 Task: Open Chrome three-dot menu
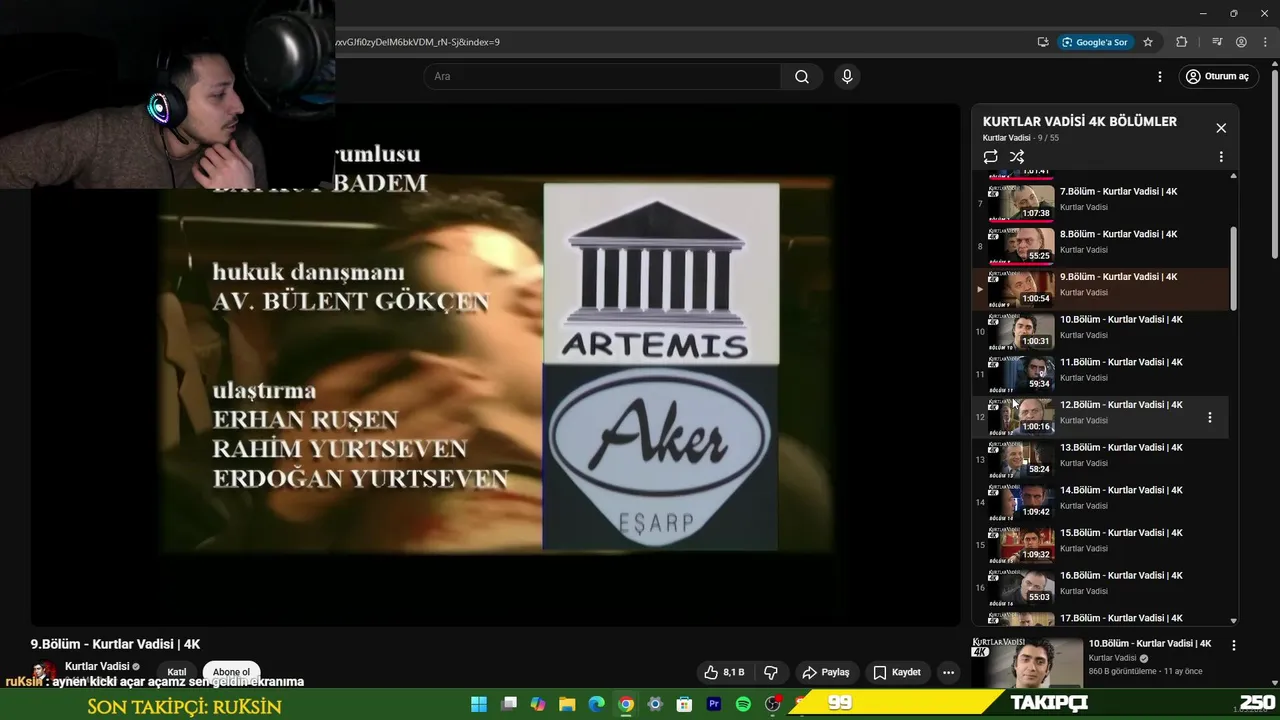[1265, 42]
